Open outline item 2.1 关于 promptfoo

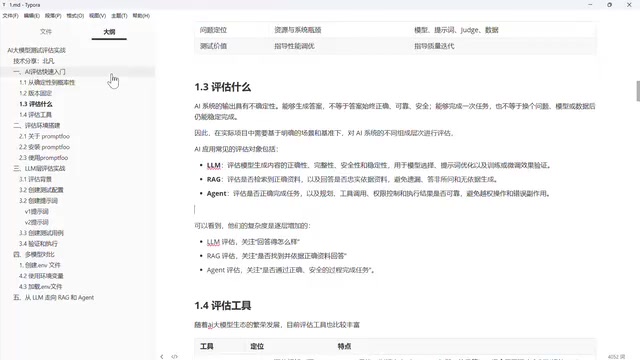click(44, 136)
